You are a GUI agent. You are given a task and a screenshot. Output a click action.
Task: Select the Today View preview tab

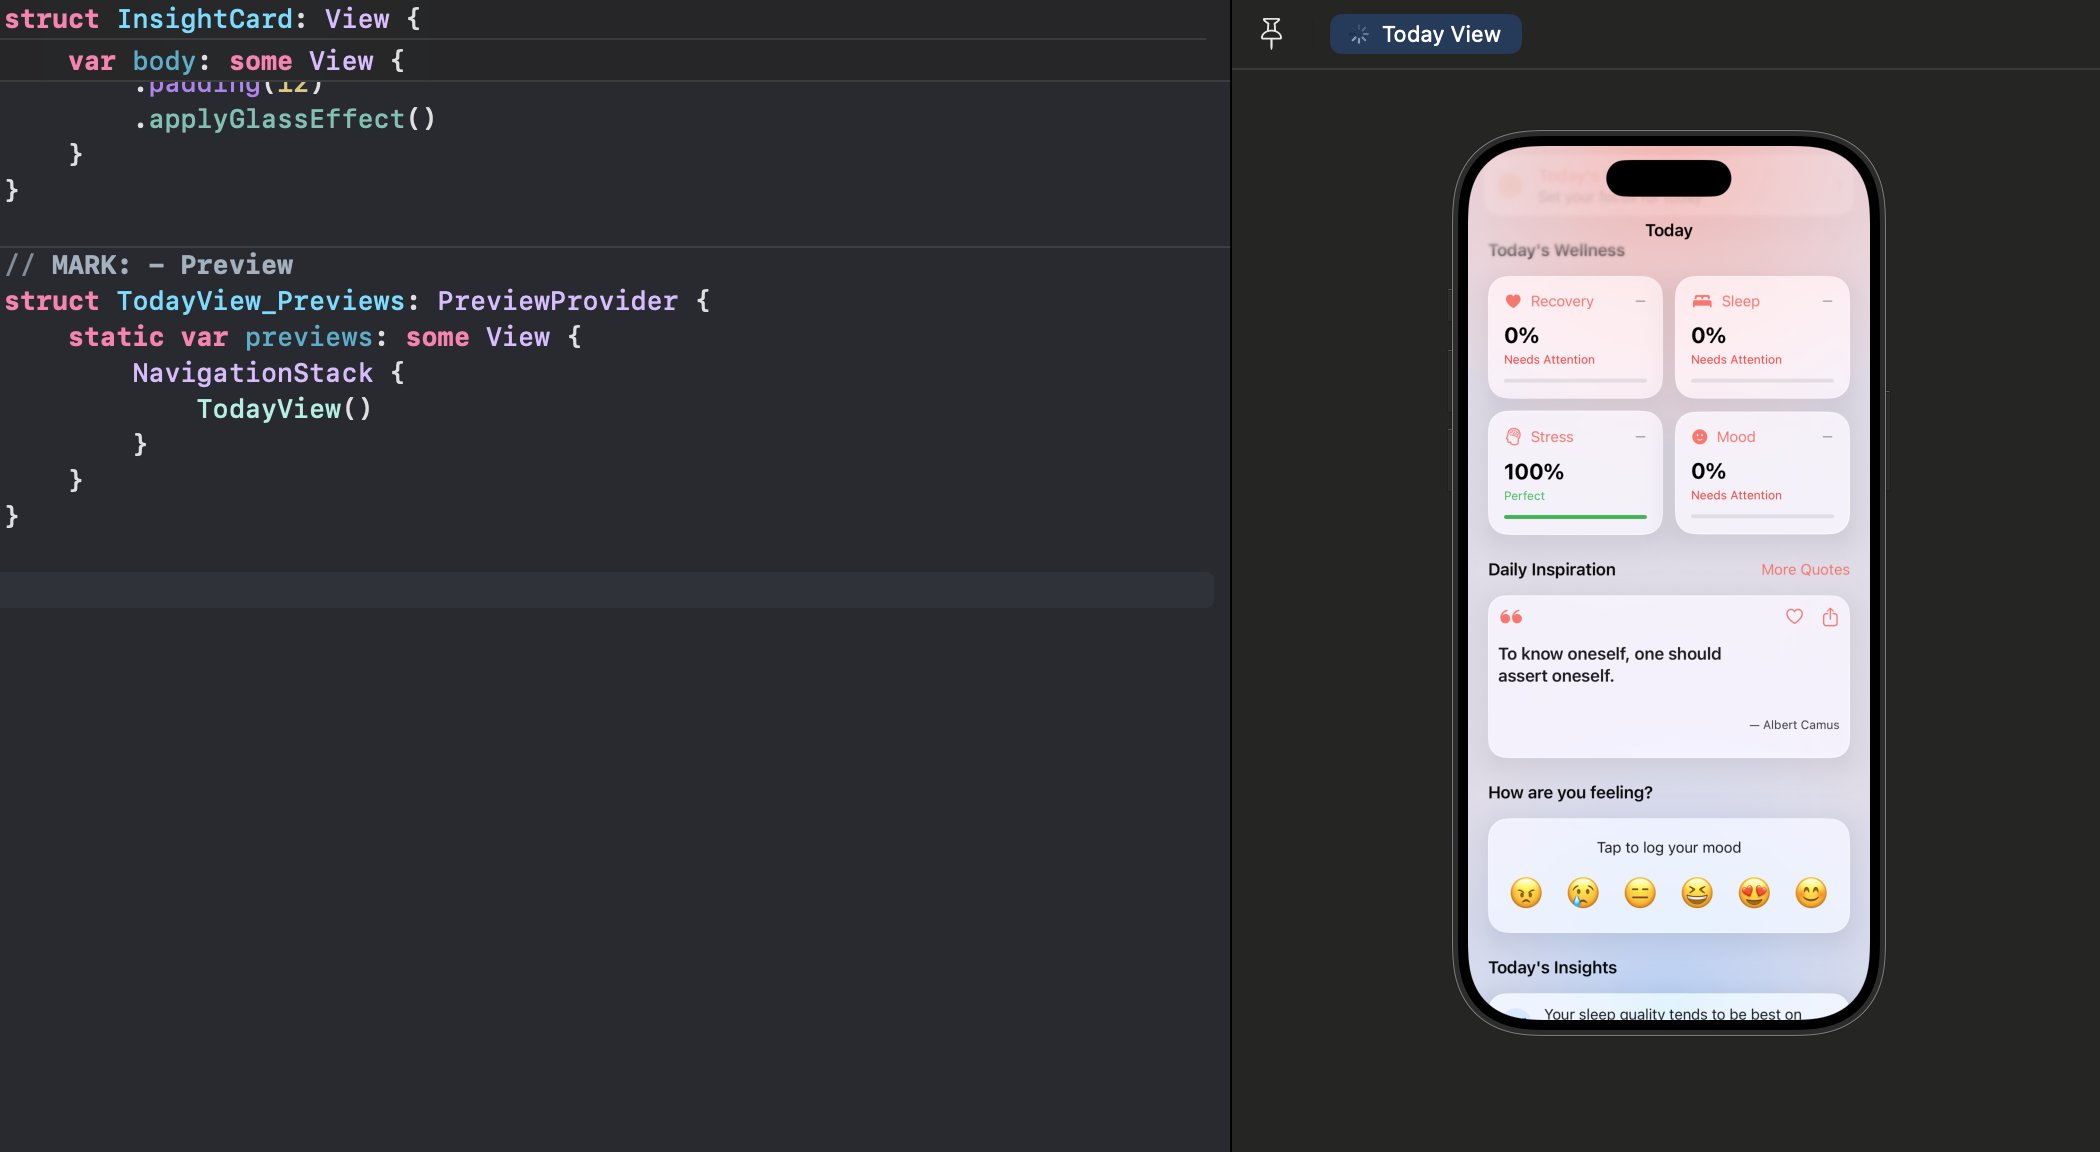1425,34
